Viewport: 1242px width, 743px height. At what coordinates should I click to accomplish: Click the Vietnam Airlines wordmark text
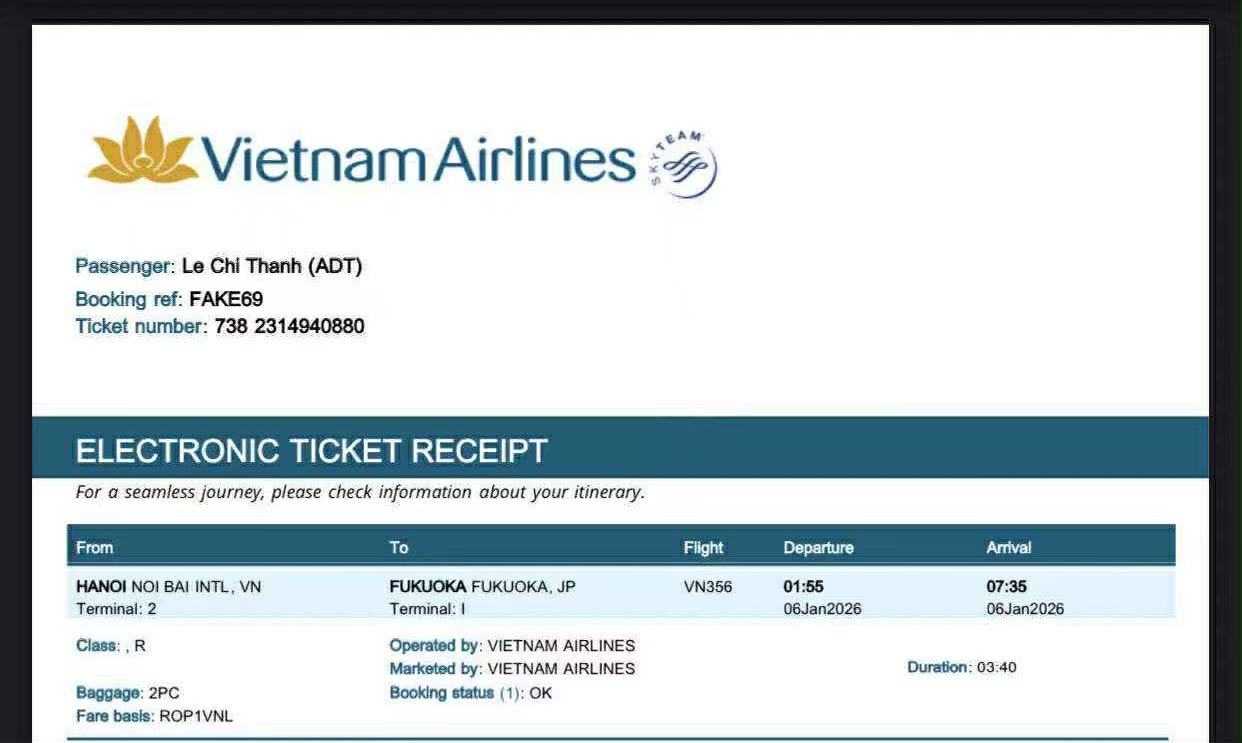click(418, 159)
